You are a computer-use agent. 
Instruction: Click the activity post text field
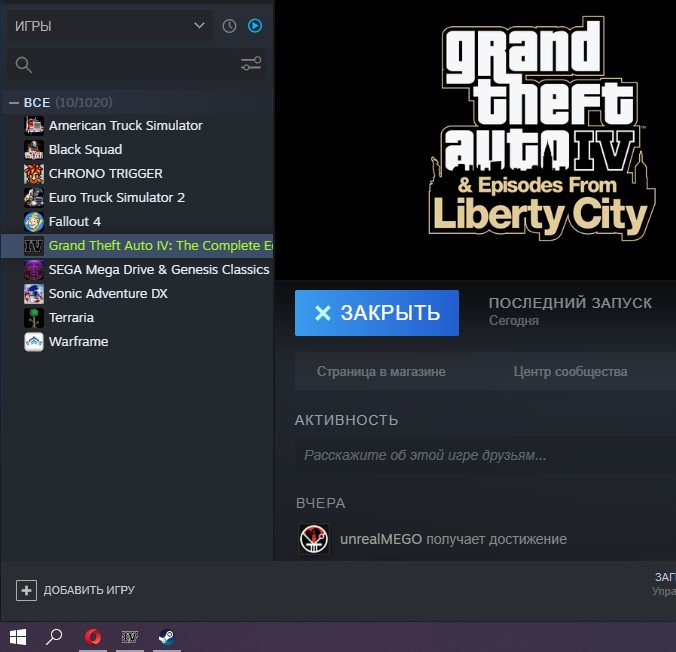click(x=485, y=455)
